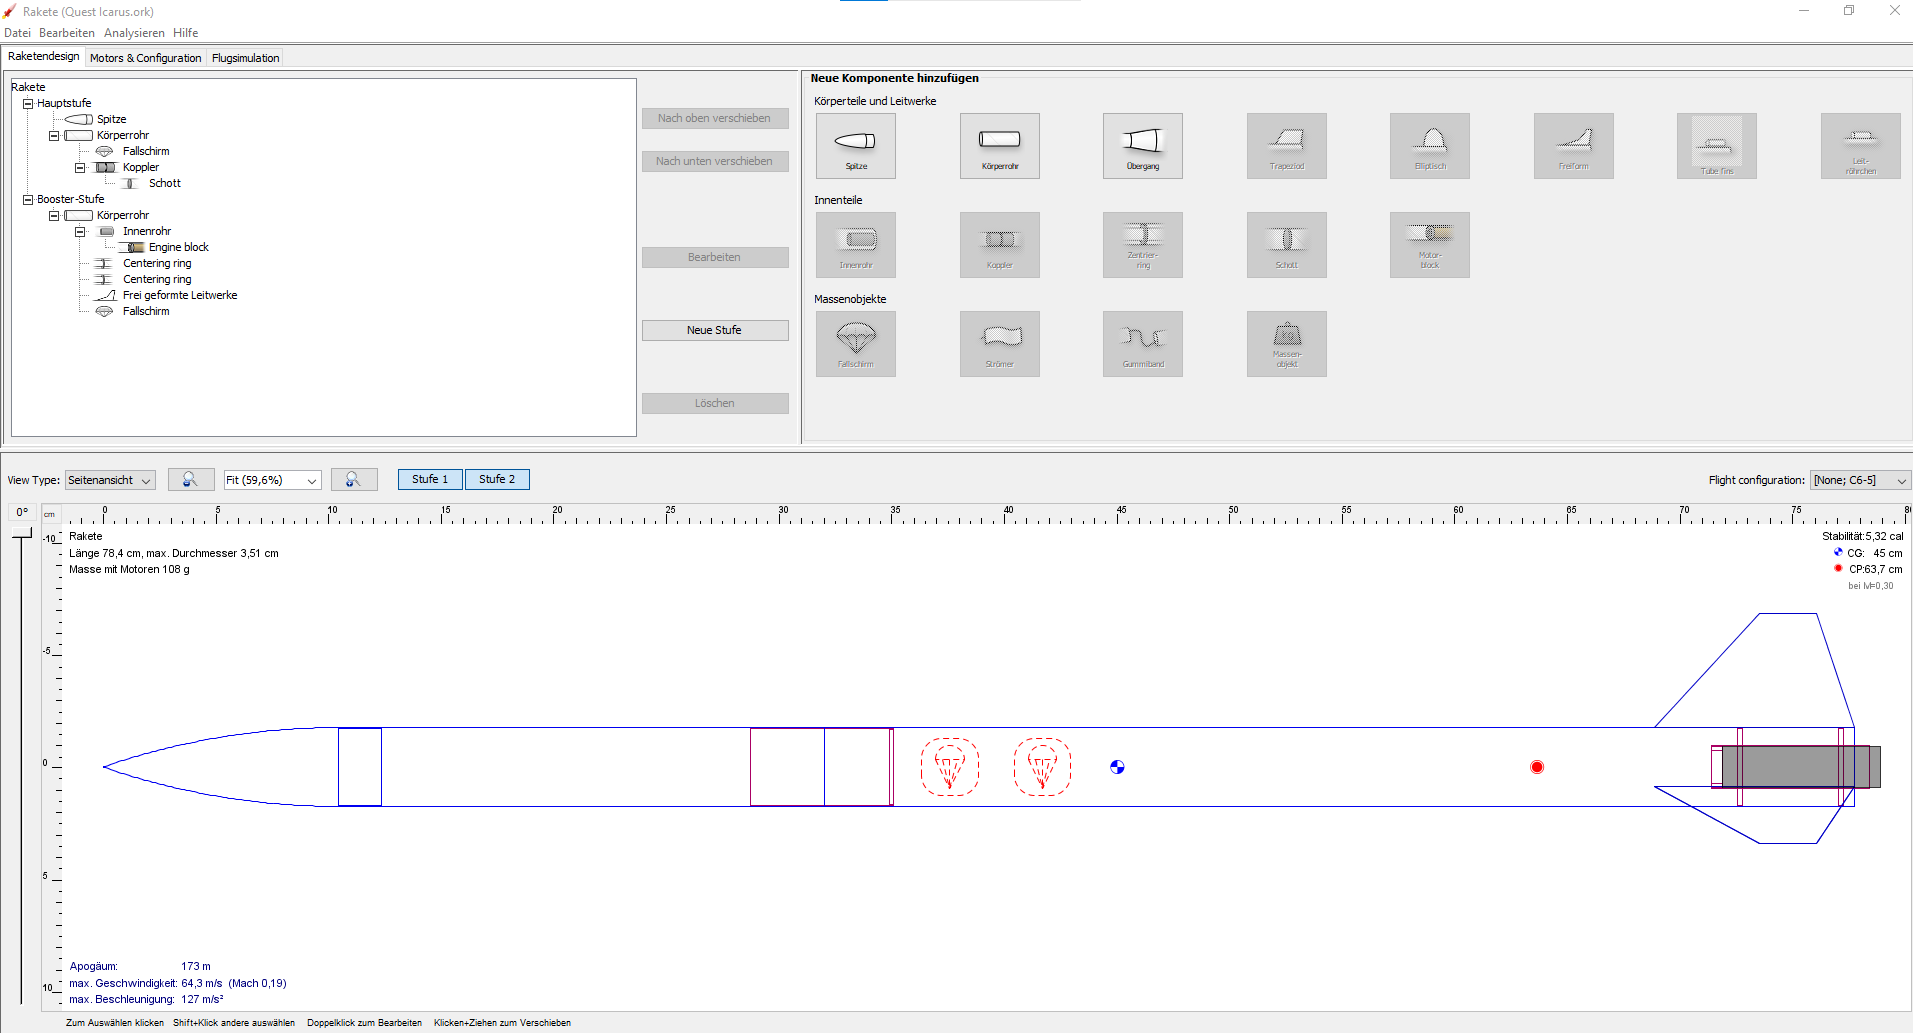Open the View Type Seitenansicht dropdown
Image resolution: width=1913 pixels, height=1033 pixels.
coord(110,481)
